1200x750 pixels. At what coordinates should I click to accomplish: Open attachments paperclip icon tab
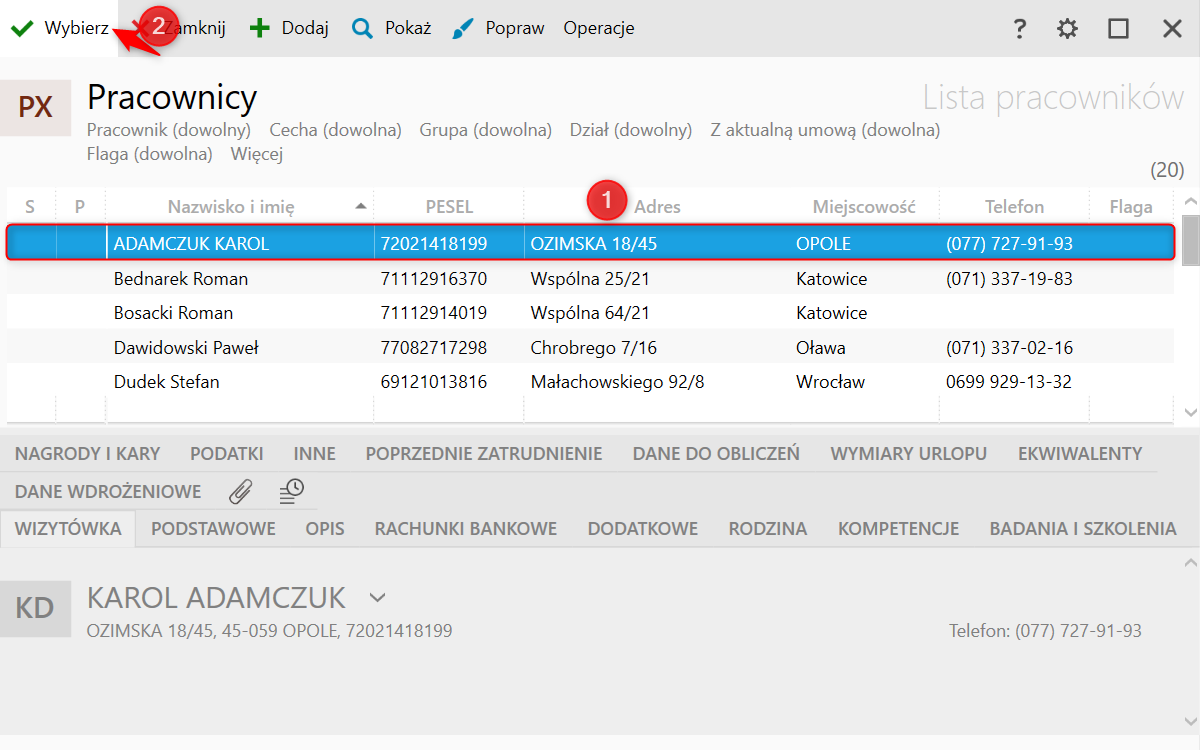(241, 491)
